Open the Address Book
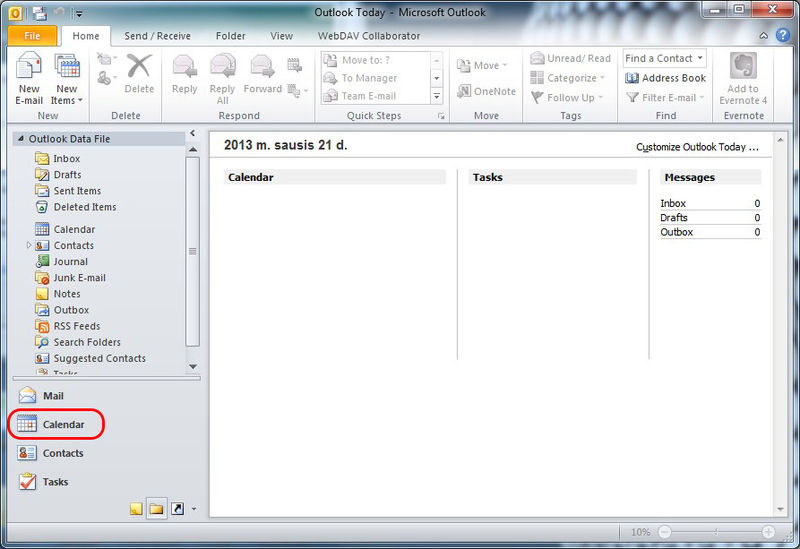The image size is (800, 549). click(665, 78)
